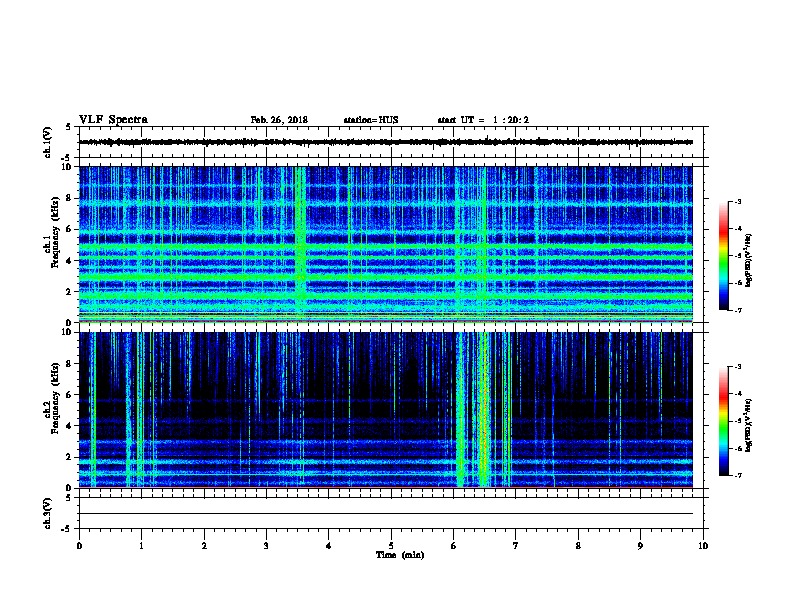Click the "5" tick on the time axis
792x612 pixels.
(x=391, y=546)
